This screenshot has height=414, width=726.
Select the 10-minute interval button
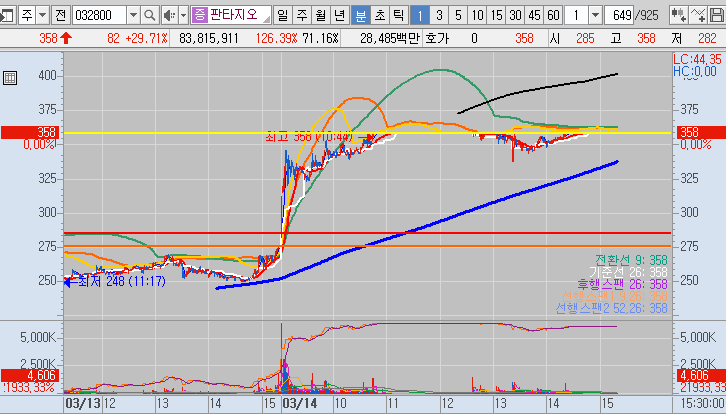coord(477,16)
